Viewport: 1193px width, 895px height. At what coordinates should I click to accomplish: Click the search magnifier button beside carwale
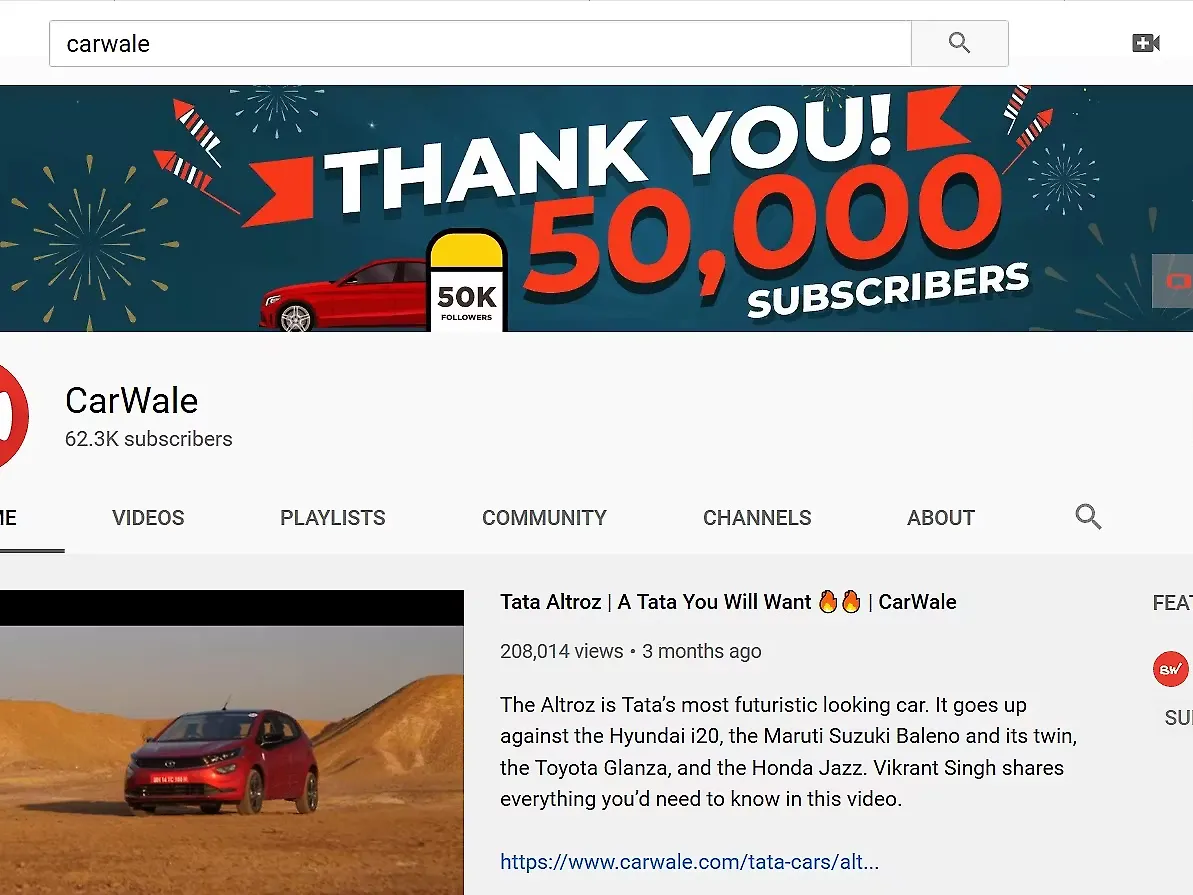pos(959,43)
